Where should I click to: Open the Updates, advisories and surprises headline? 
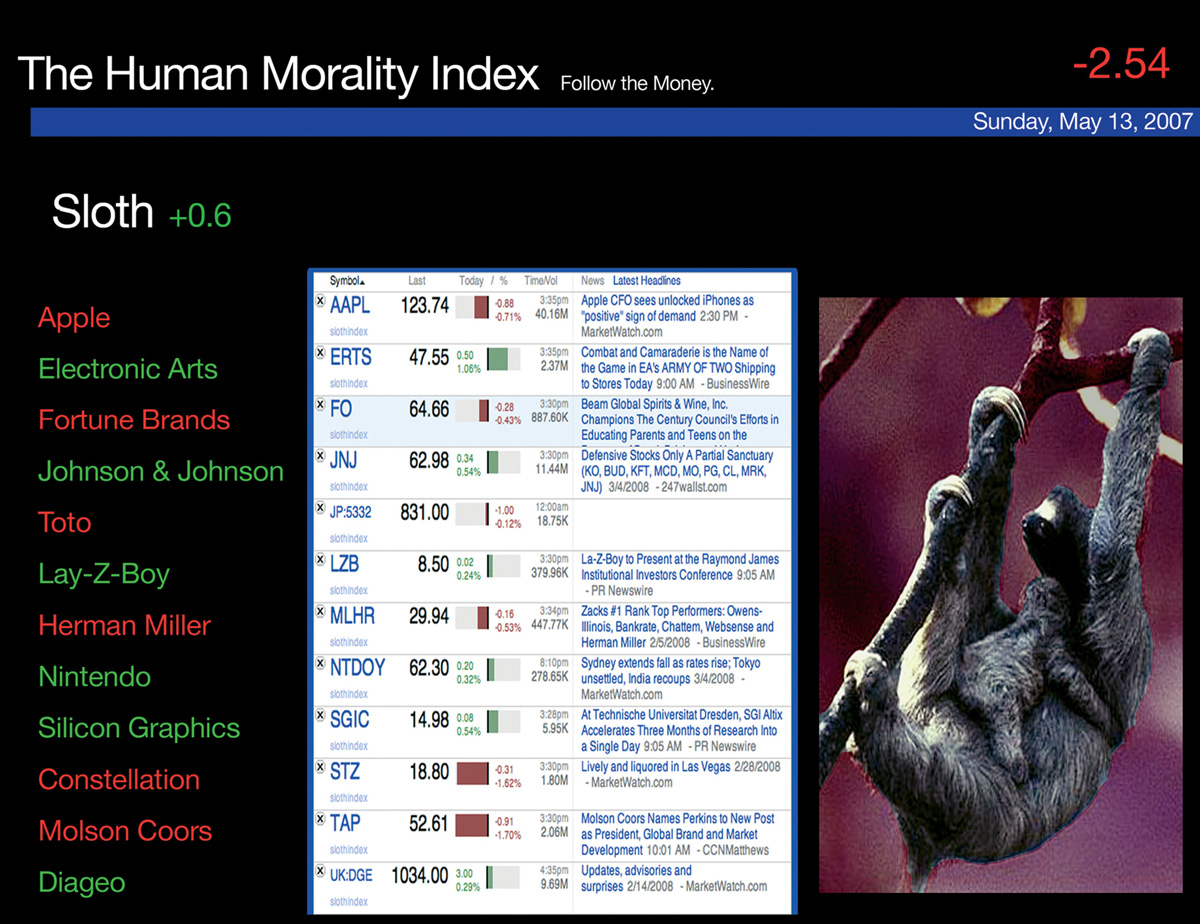coord(636,878)
